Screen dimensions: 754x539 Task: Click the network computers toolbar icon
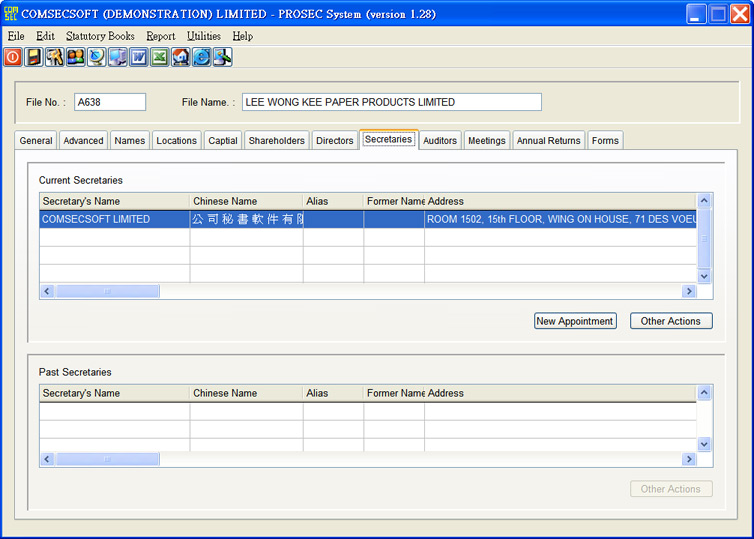coord(118,57)
